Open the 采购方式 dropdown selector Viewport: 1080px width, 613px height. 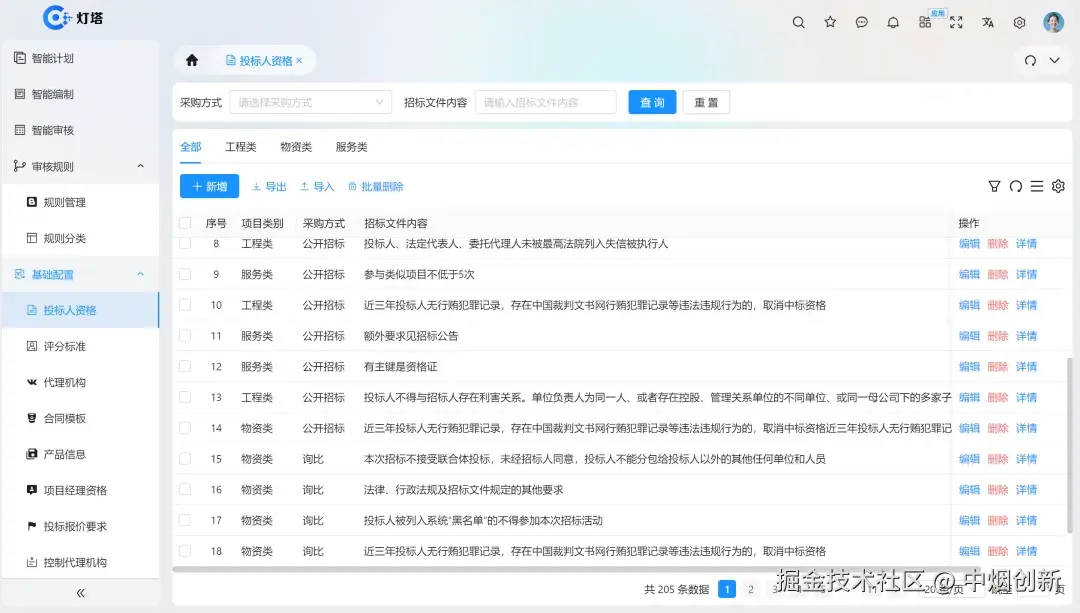(310, 101)
